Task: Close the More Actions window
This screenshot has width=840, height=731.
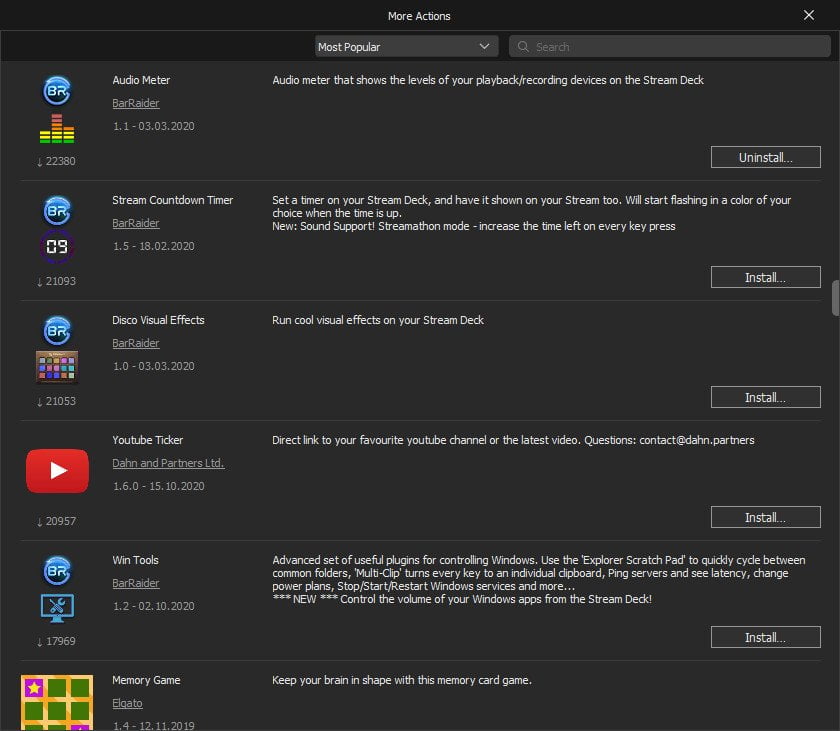Action: pyautogui.click(x=809, y=15)
